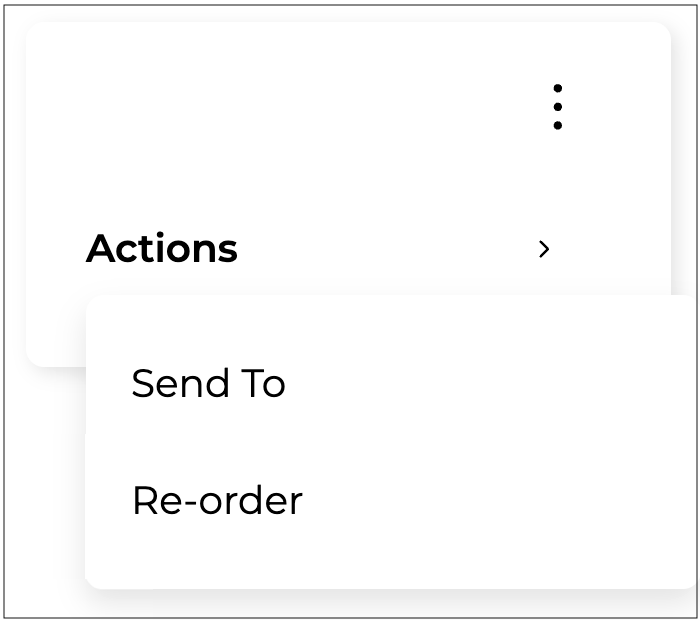
Task: Select the Re-order submenu entry
Action: (x=217, y=500)
